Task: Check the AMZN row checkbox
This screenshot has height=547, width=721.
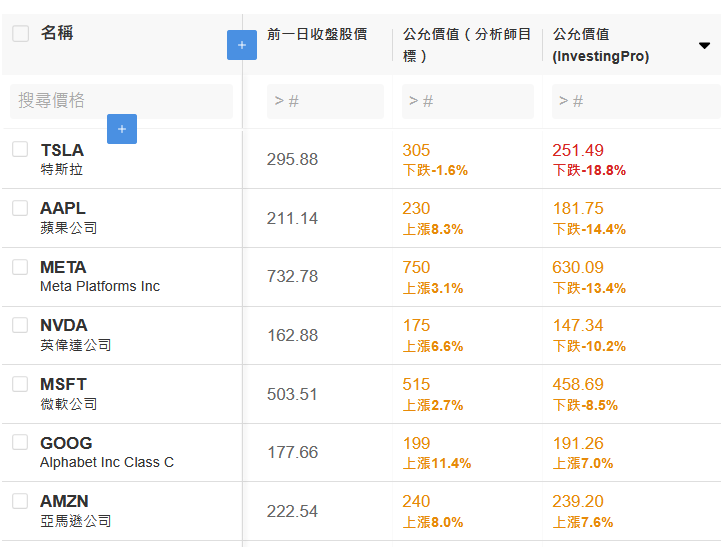Action: 20,501
